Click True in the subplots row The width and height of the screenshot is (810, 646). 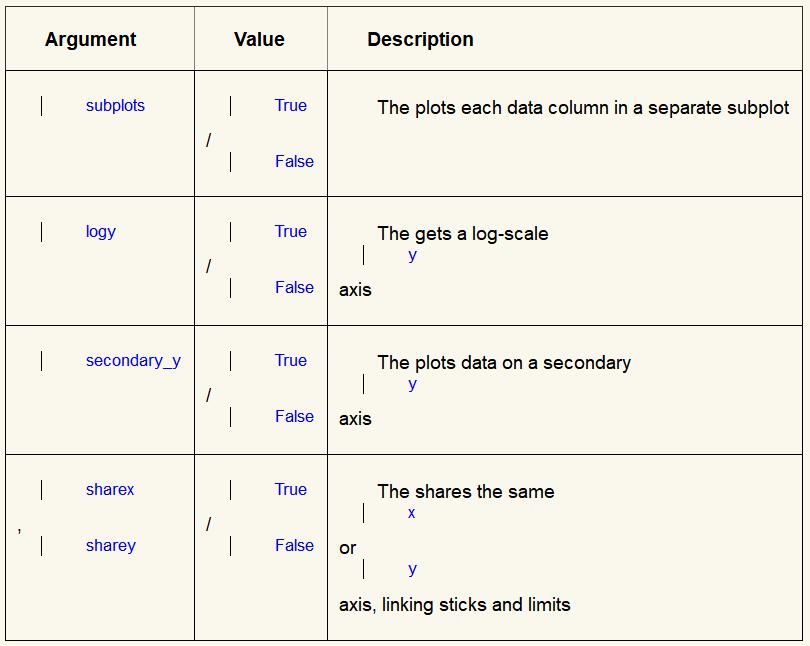point(291,106)
